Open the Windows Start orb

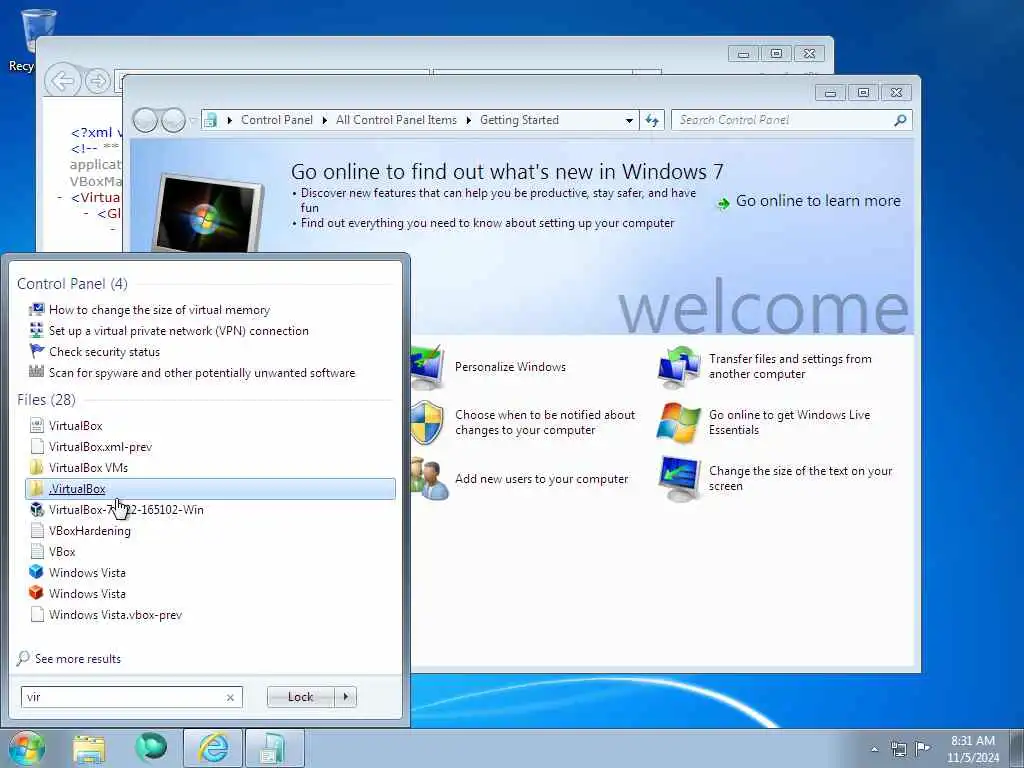click(26, 748)
